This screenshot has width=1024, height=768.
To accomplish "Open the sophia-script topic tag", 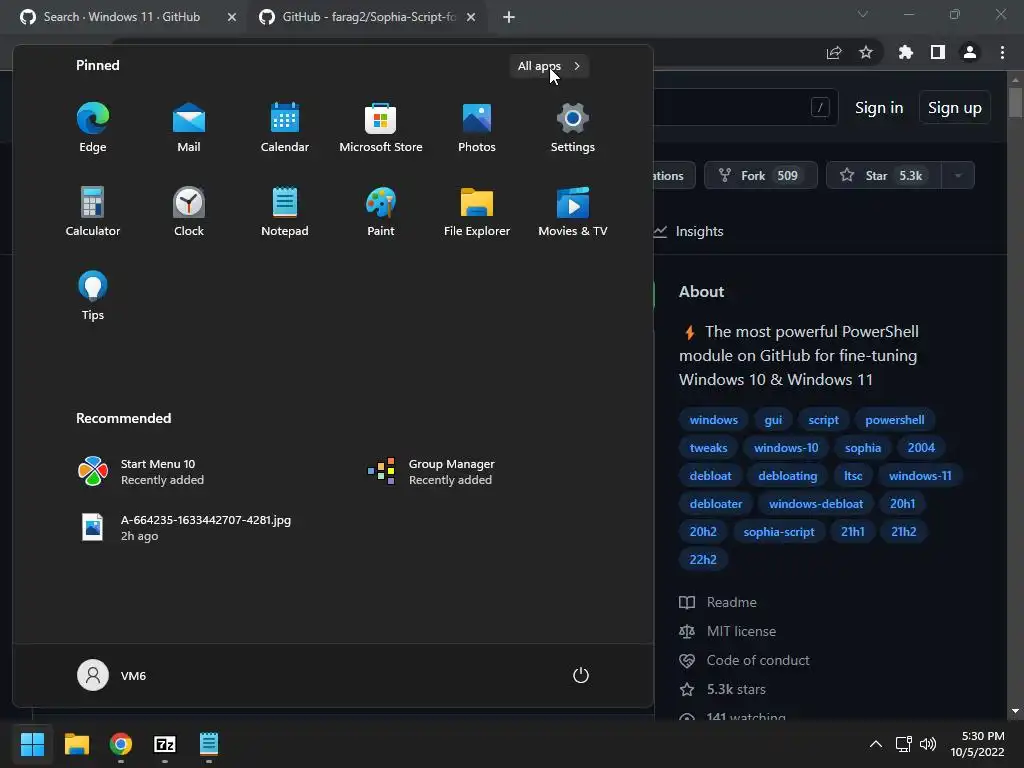I will [778, 532].
